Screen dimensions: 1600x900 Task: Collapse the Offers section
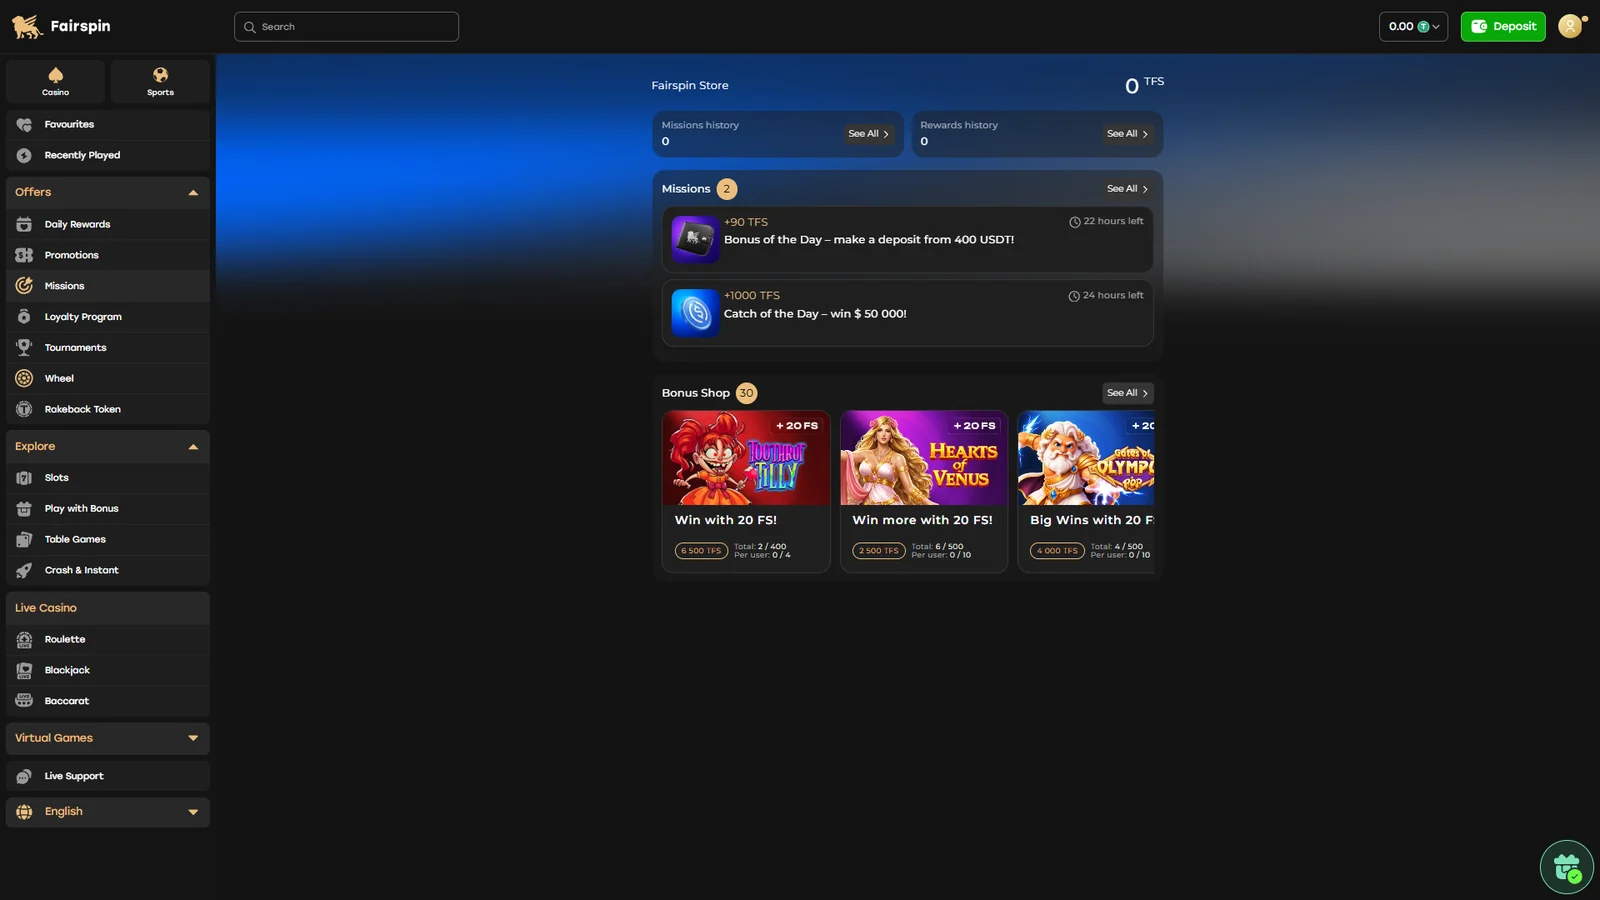(108, 192)
